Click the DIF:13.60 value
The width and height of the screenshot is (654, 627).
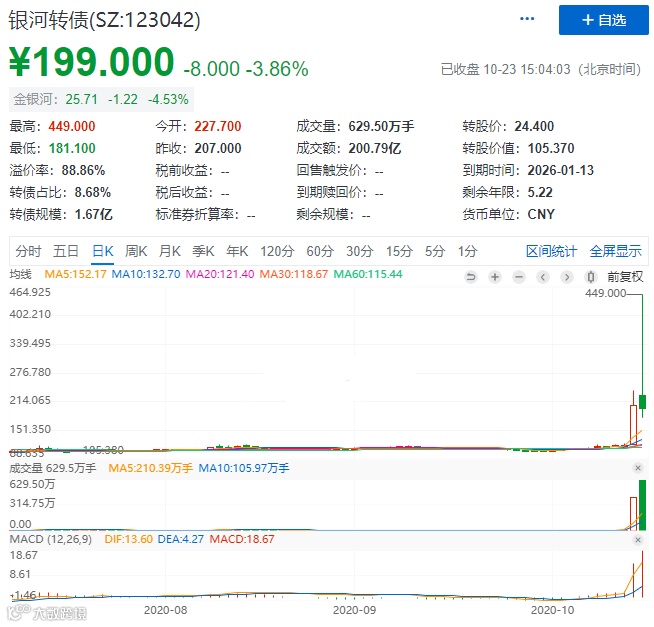128,539
